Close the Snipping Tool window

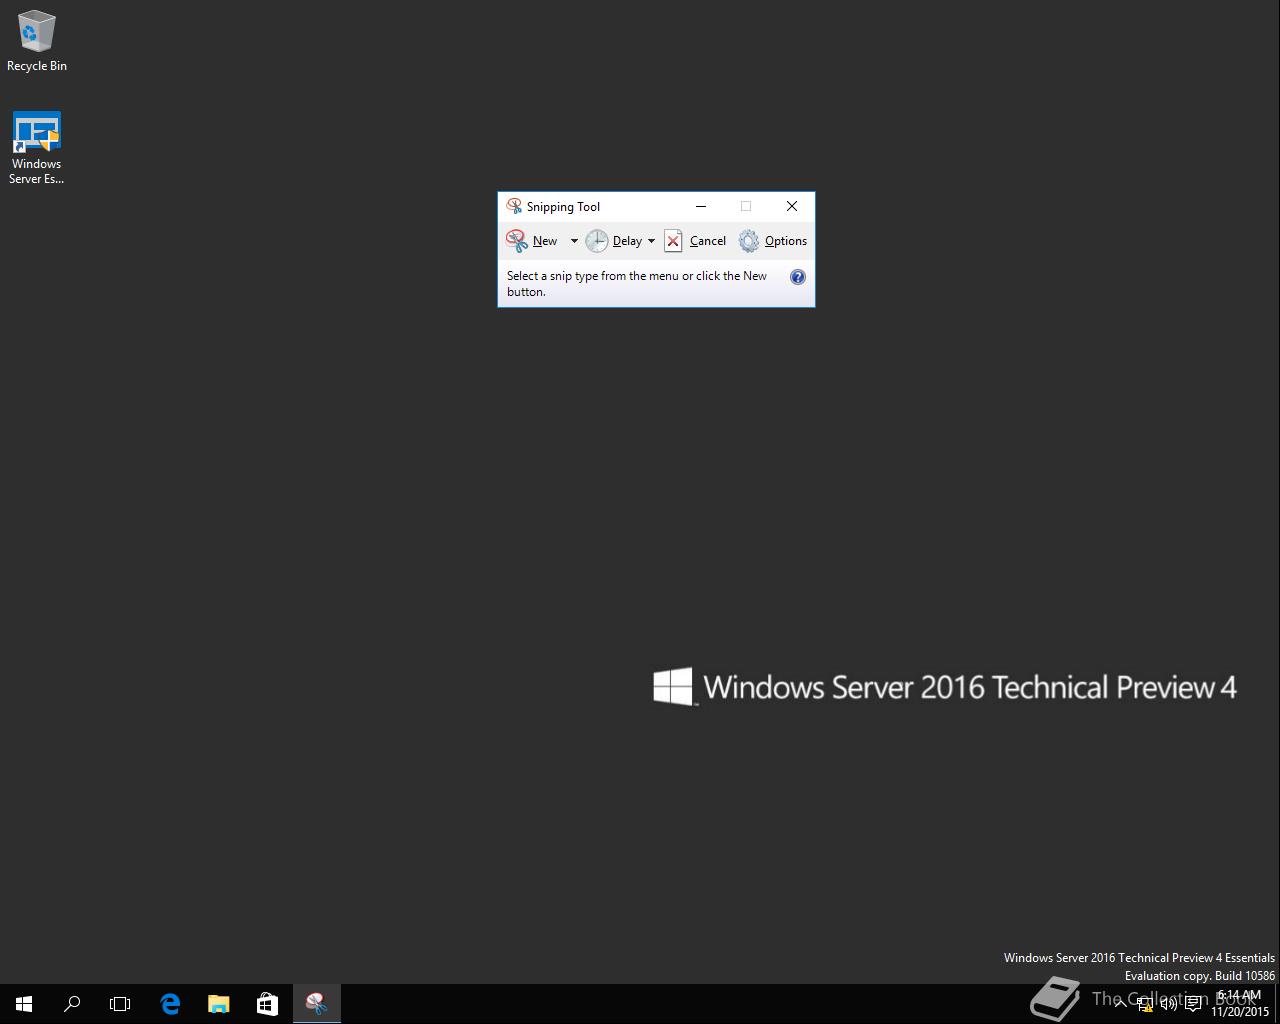point(792,206)
